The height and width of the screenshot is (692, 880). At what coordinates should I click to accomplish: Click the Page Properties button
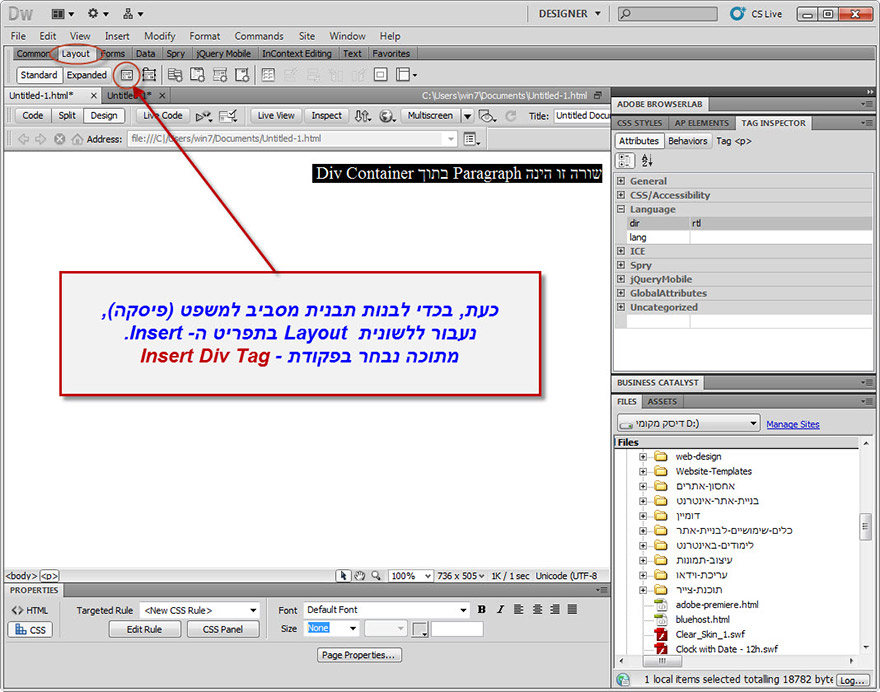click(359, 655)
